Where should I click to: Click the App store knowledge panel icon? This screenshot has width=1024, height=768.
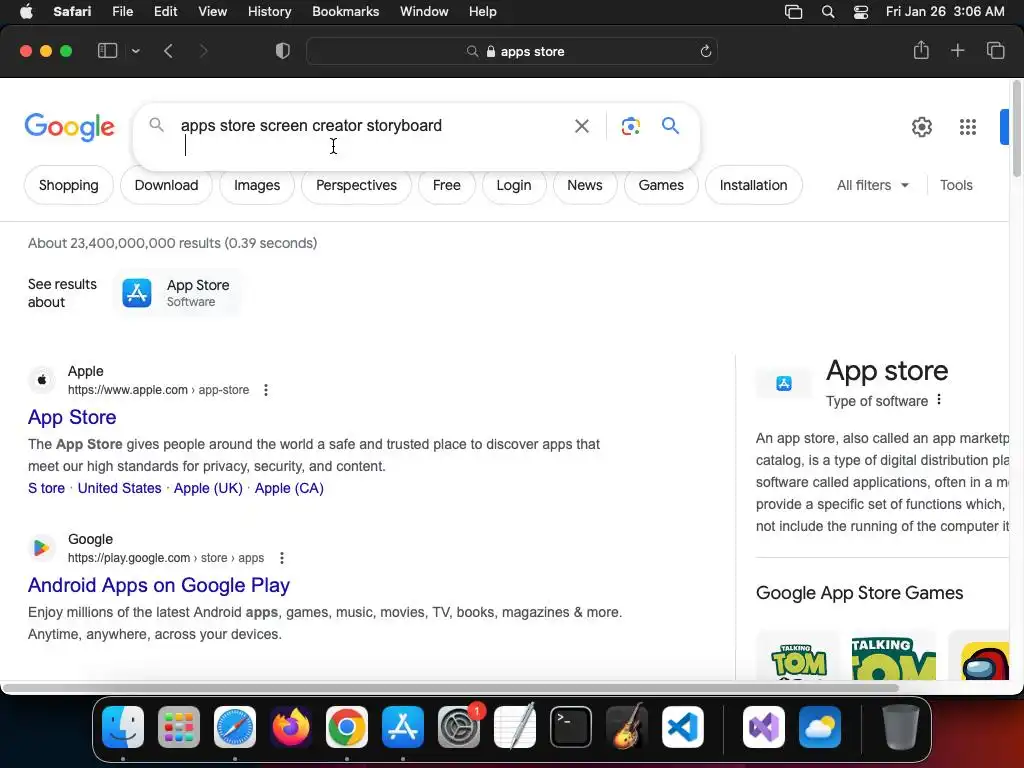784,383
